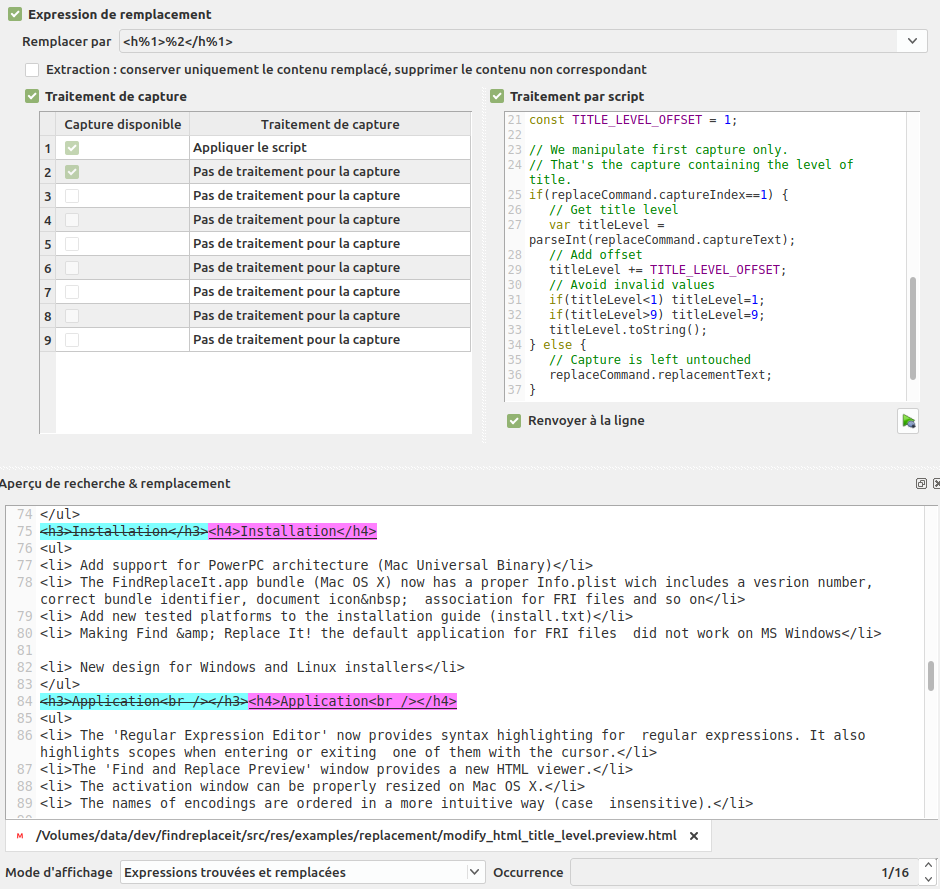Screen dimensions: 940x889
Task: Click the 'Traitement de capture' column header
Action: pyautogui.click(x=329, y=124)
